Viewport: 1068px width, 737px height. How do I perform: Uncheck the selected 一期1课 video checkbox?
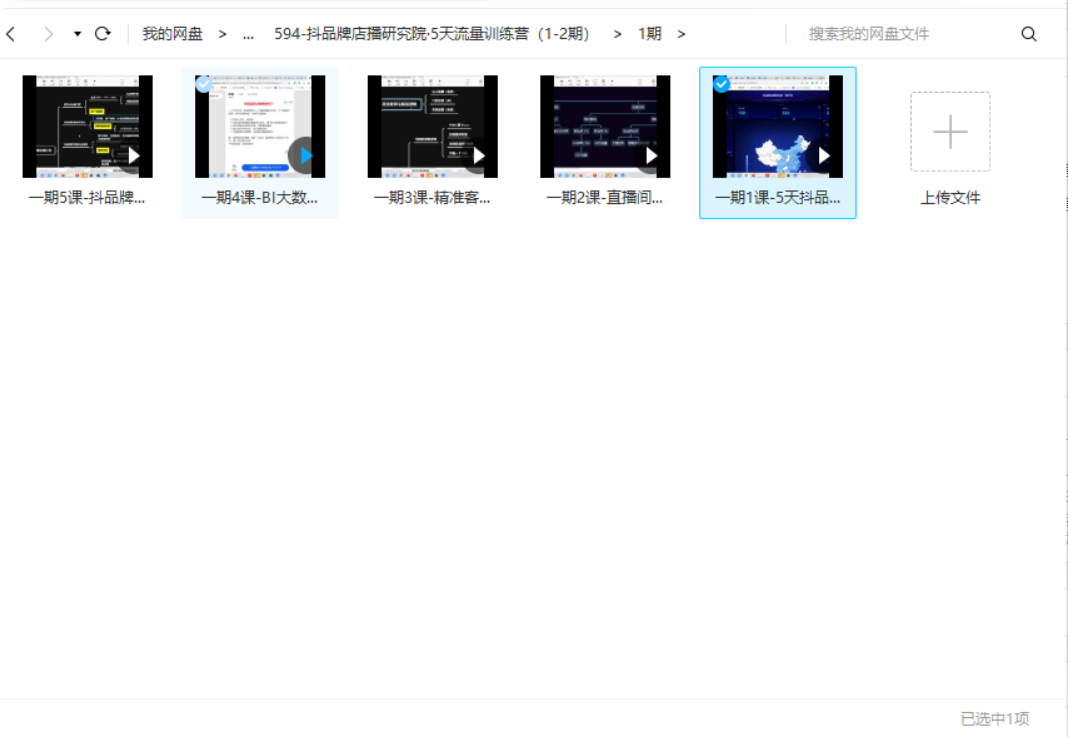pos(721,84)
